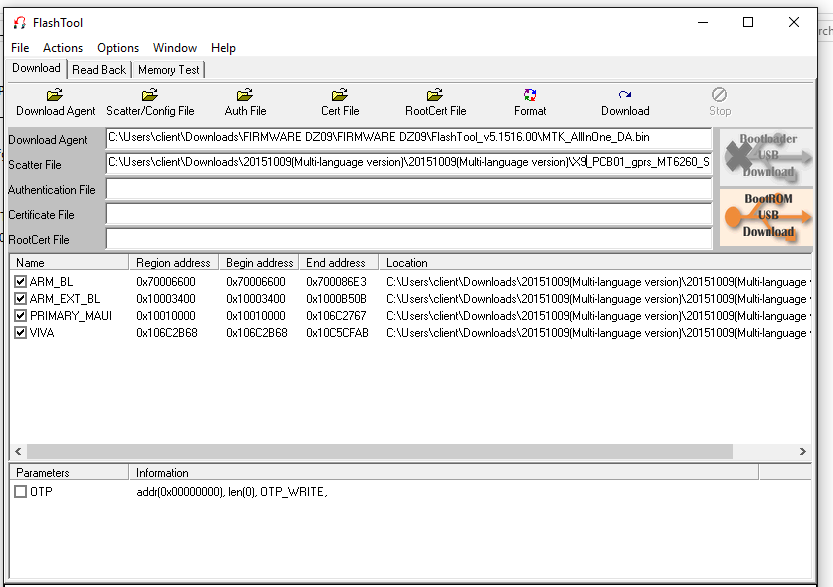Click the Region address column header
Viewport: 833px width, 587px height.
tap(173, 262)
